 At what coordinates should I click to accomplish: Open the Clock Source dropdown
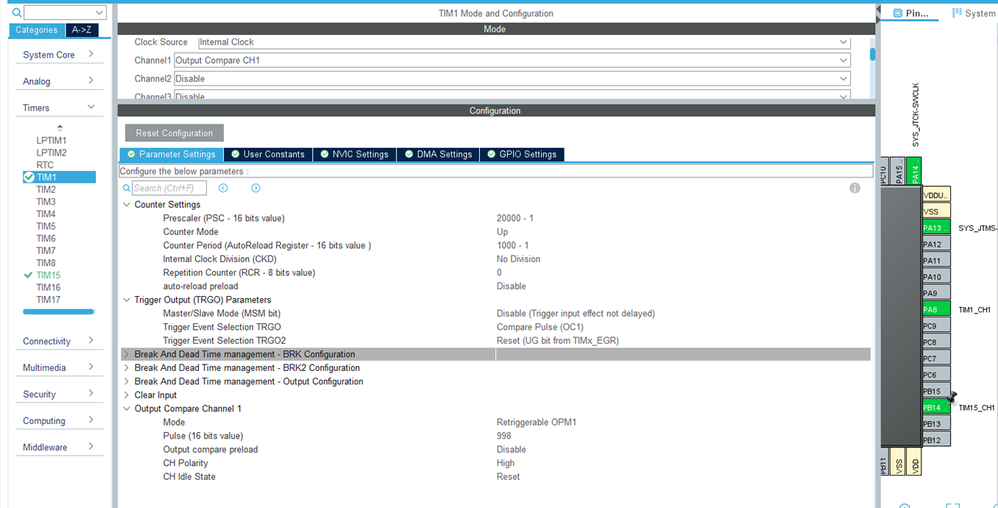pos(844,42)
